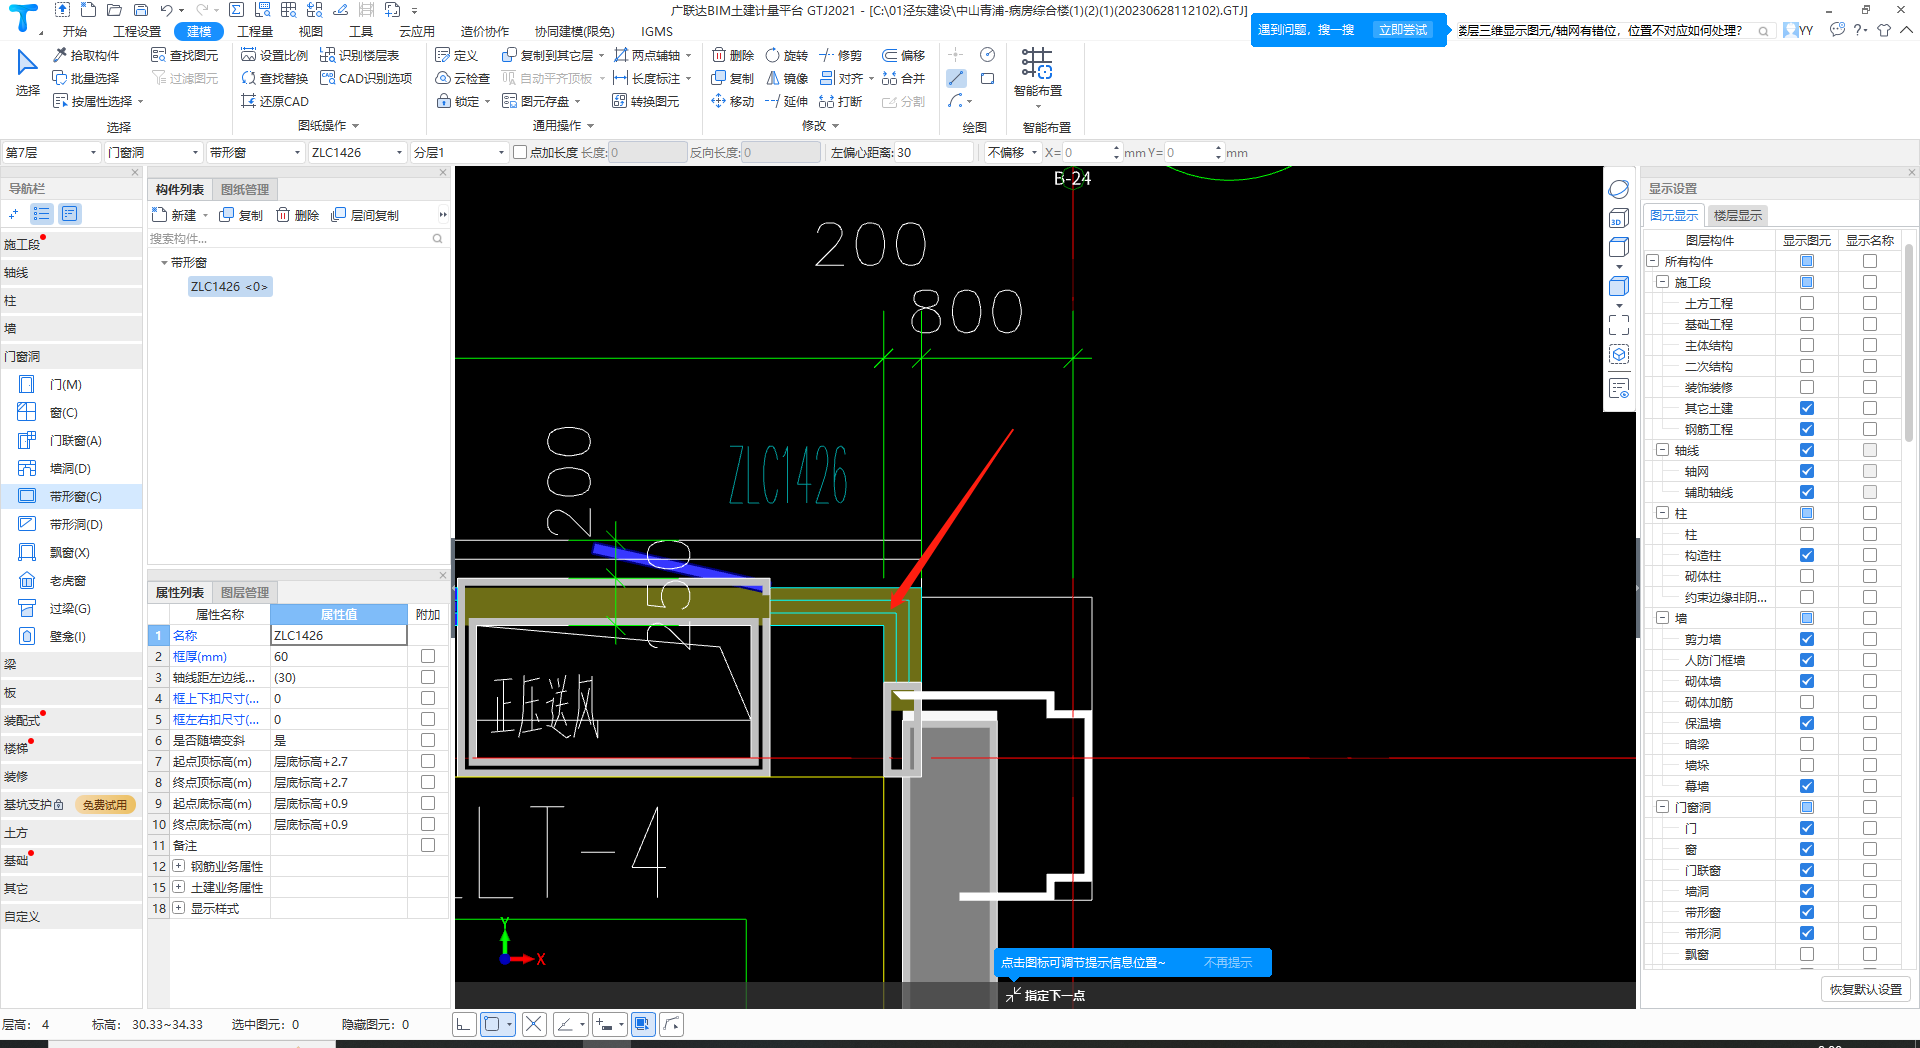
Task: Uncheck 剪力墙 display checkbox
Action: pos(1807,639)
